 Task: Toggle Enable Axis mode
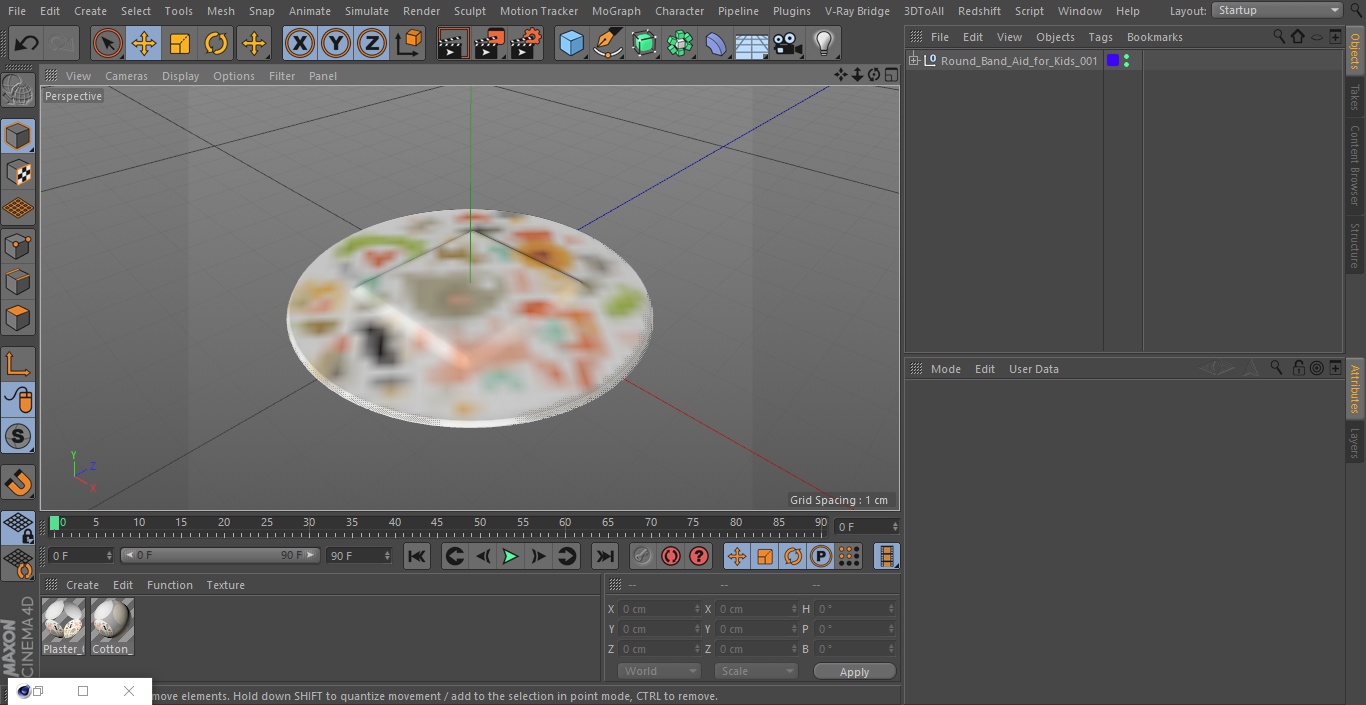[x=18, y=364]
